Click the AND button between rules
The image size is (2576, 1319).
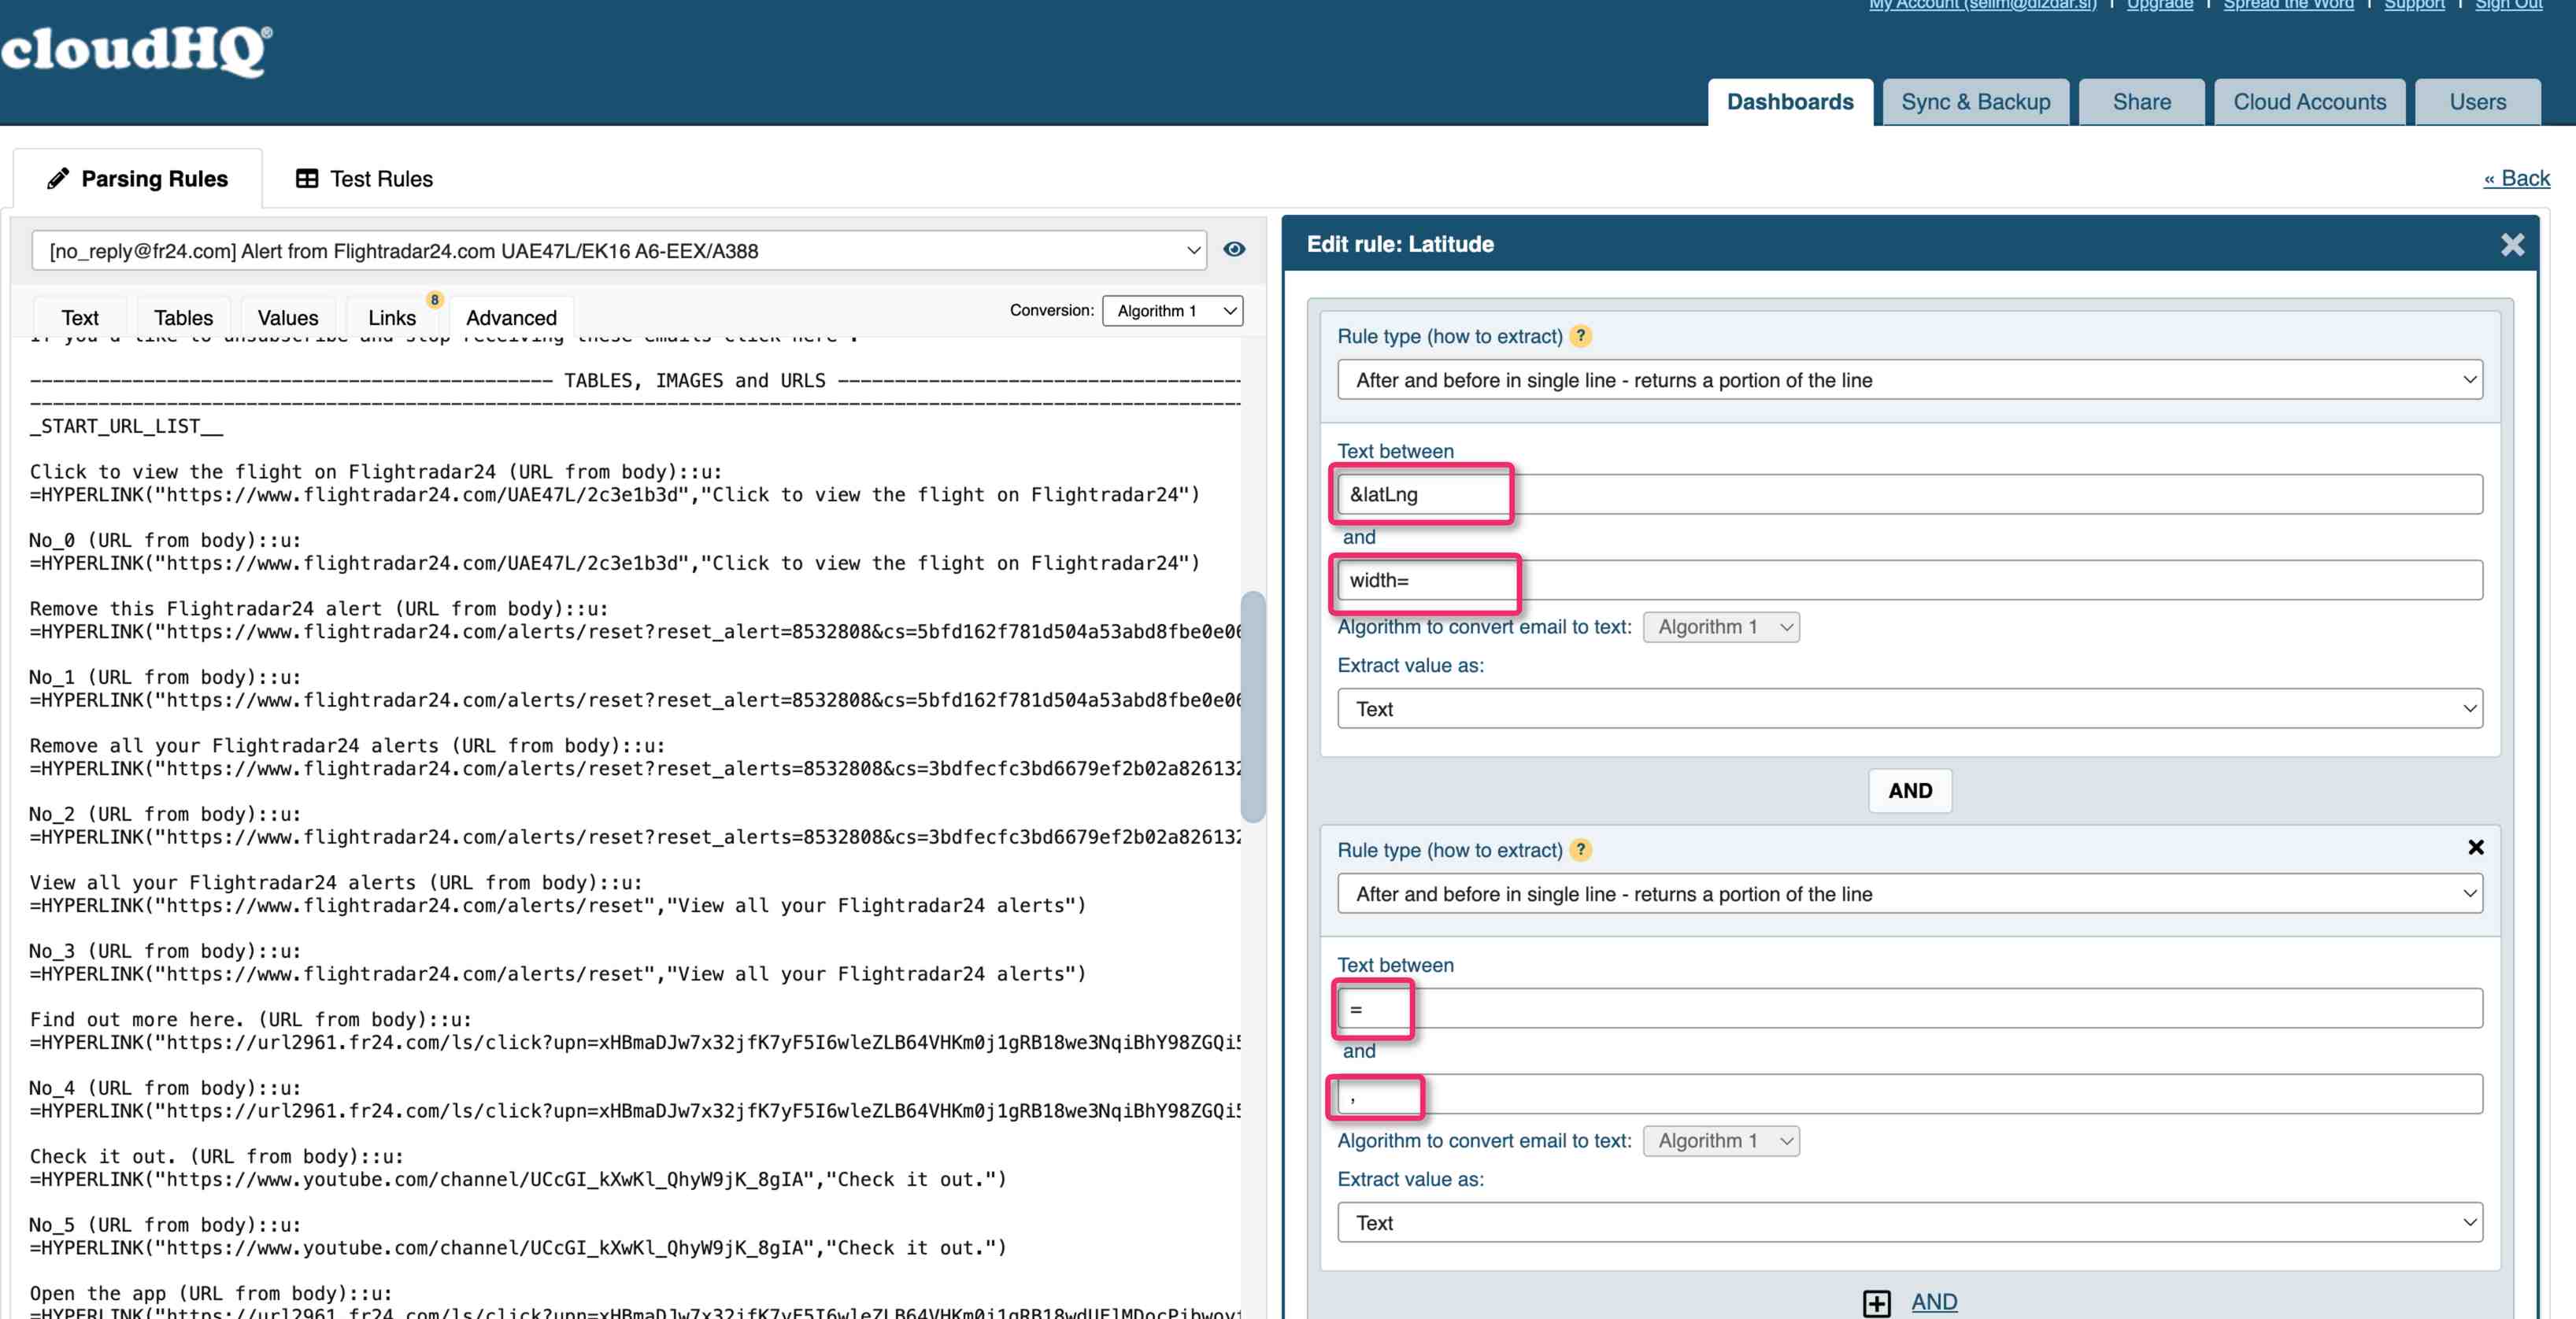[x=1910, y=790]
